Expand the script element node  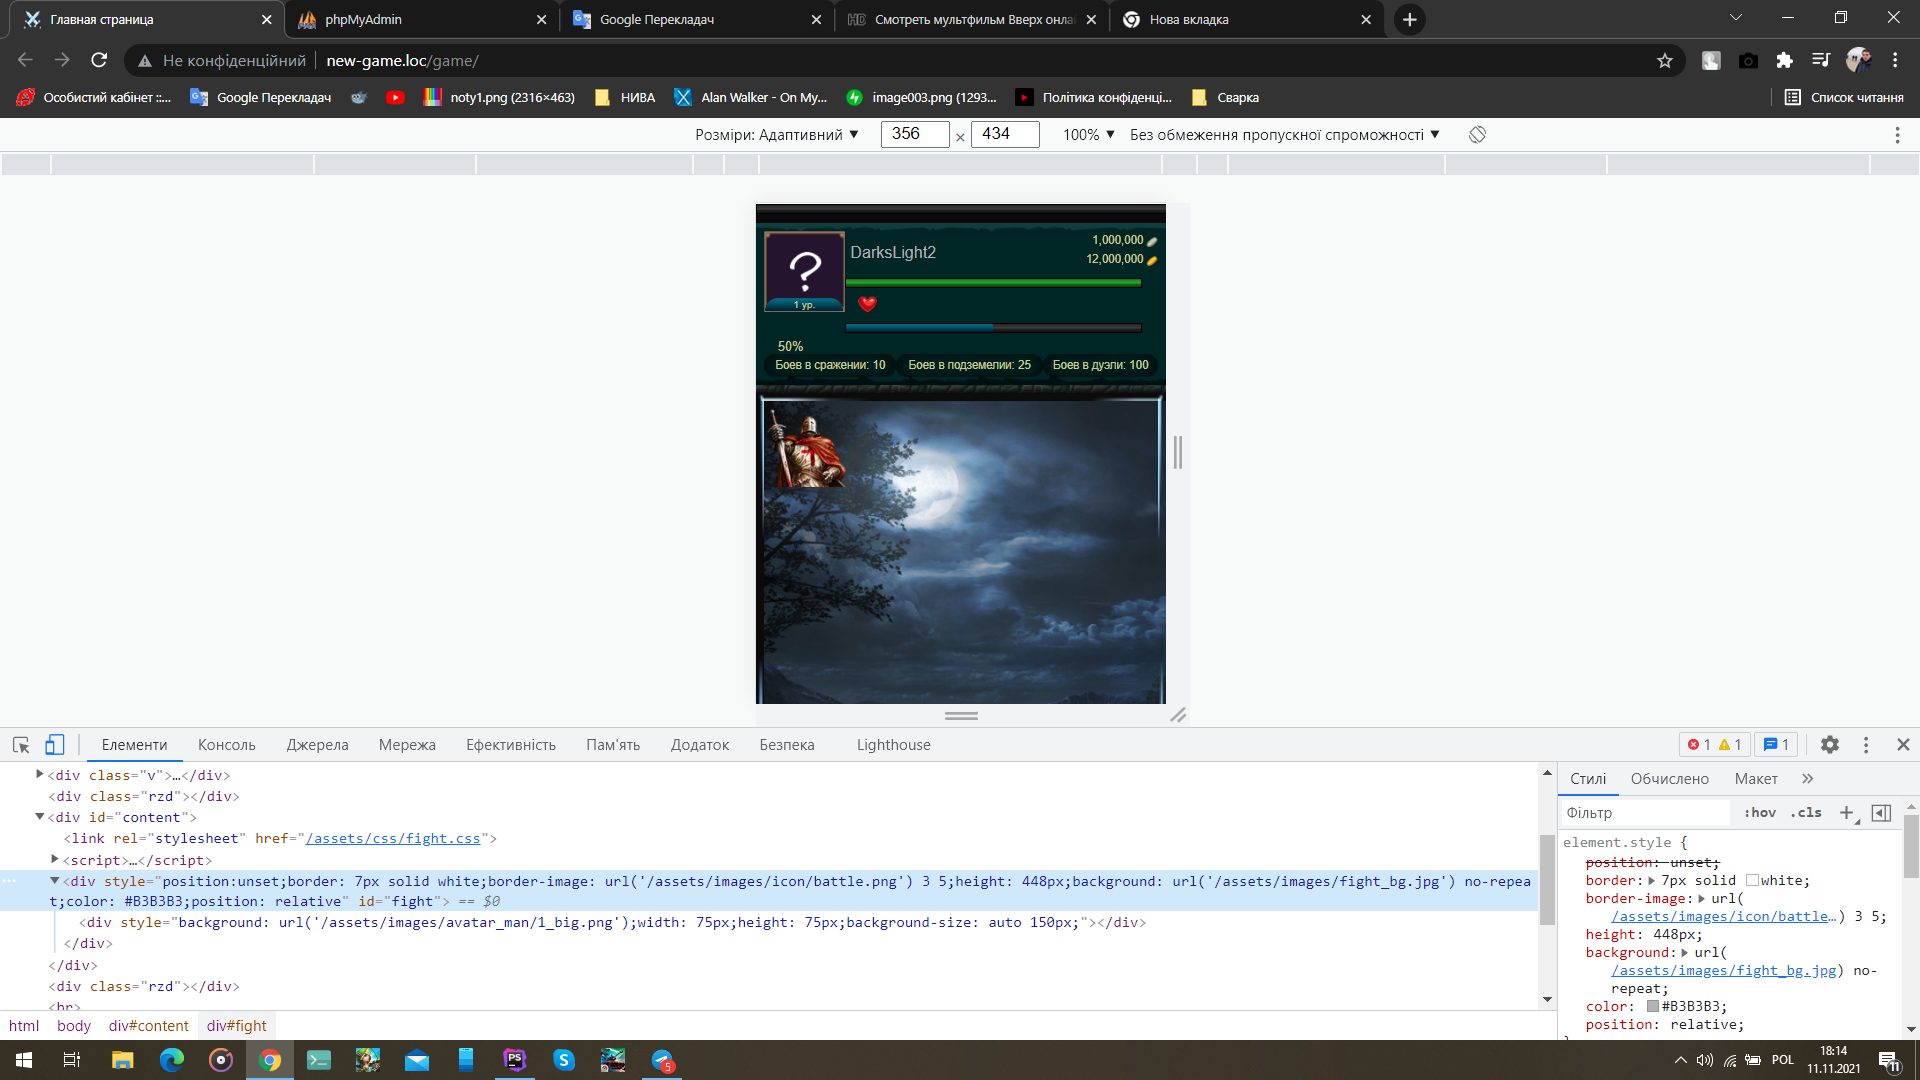coord(55,859)
